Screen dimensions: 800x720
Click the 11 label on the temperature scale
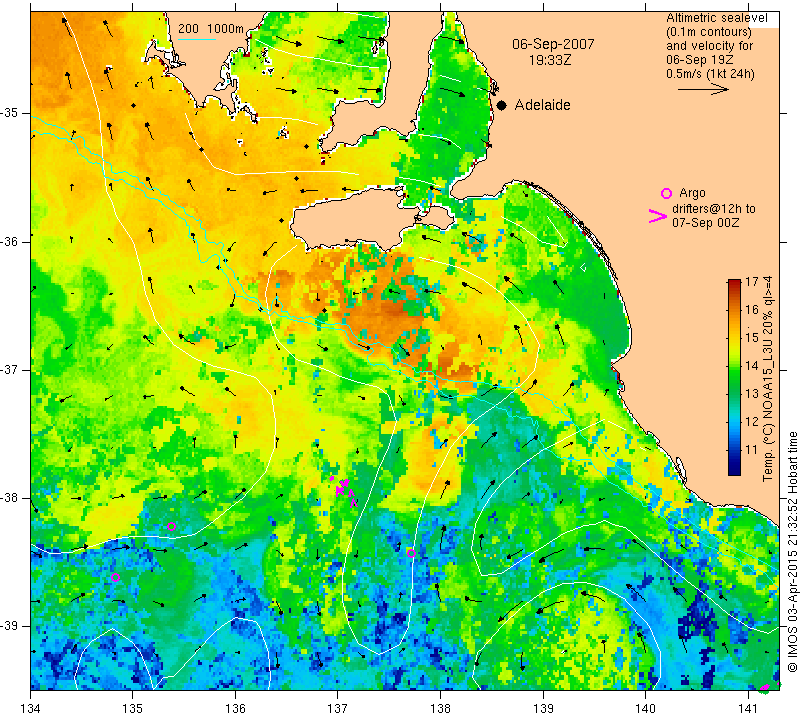click(752, 450)
